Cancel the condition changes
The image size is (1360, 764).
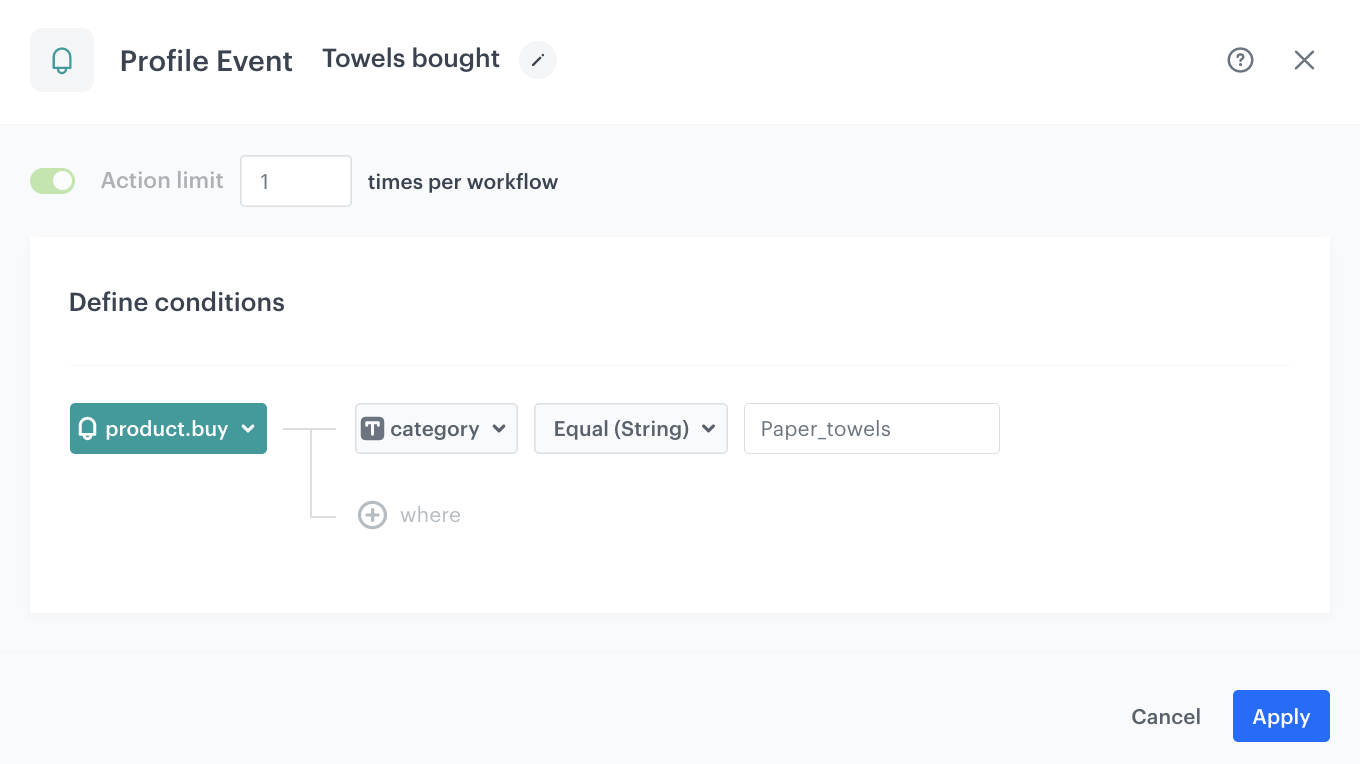(x=1165, y=716)
